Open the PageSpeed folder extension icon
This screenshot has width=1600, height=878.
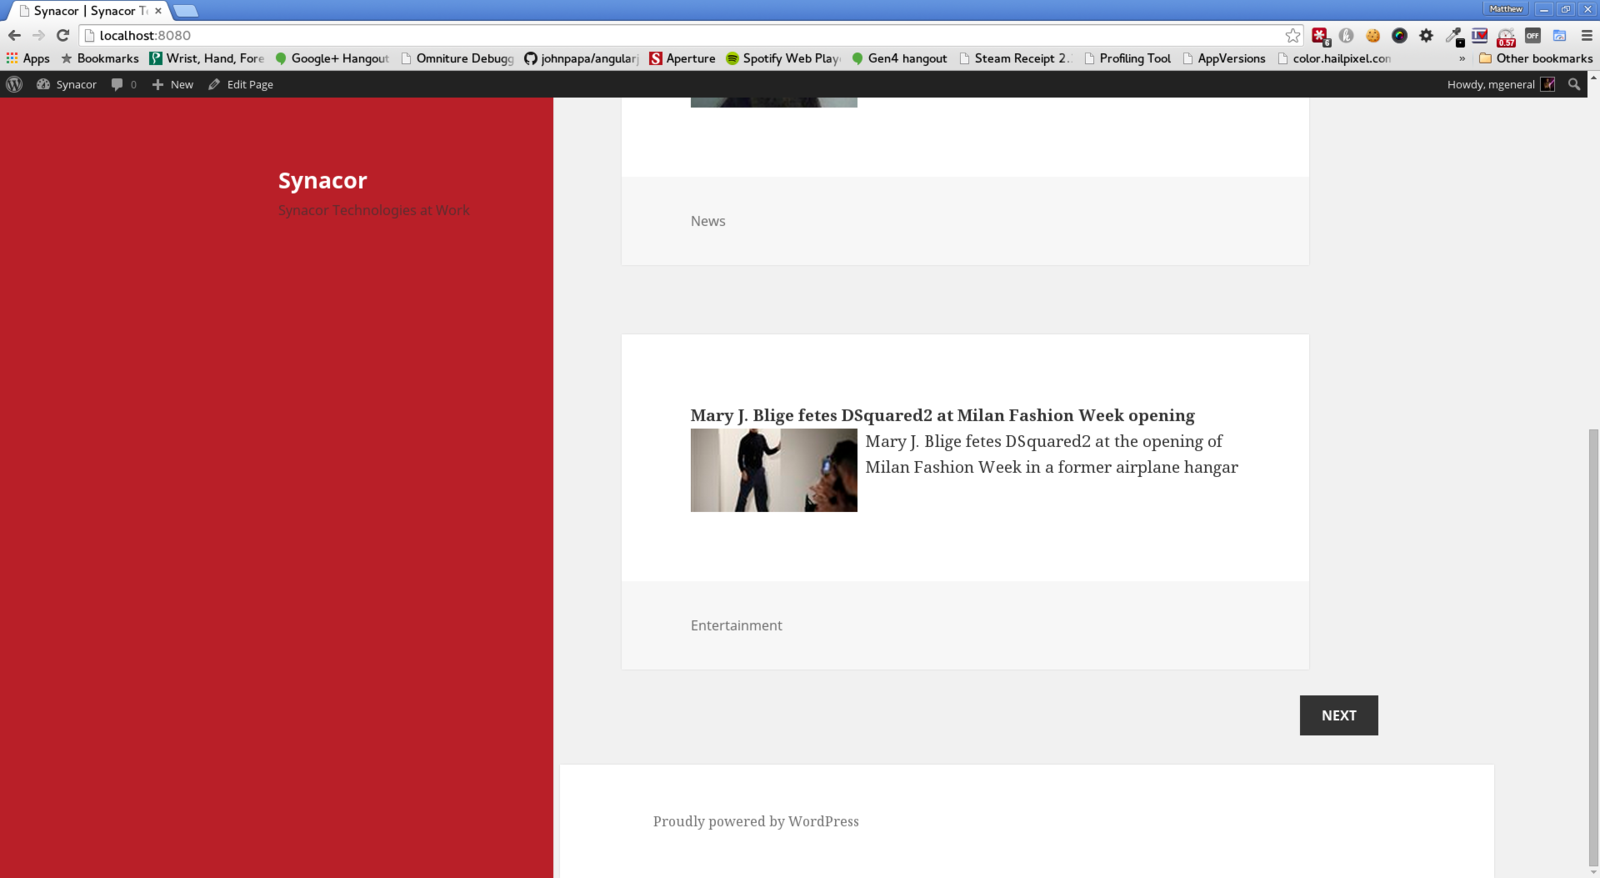click(1559, 35)
